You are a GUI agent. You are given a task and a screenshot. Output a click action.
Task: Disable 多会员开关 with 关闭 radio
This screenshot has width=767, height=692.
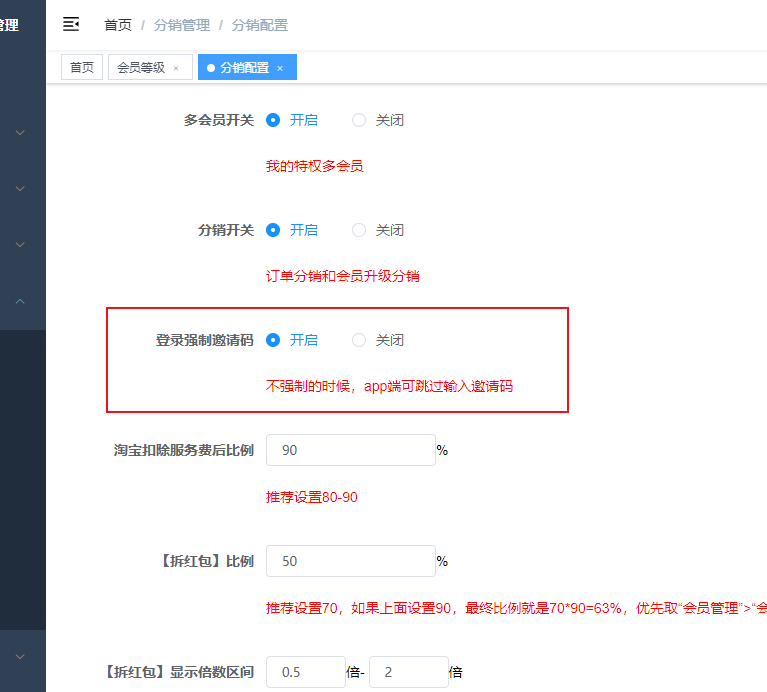(x=359, y=120)
